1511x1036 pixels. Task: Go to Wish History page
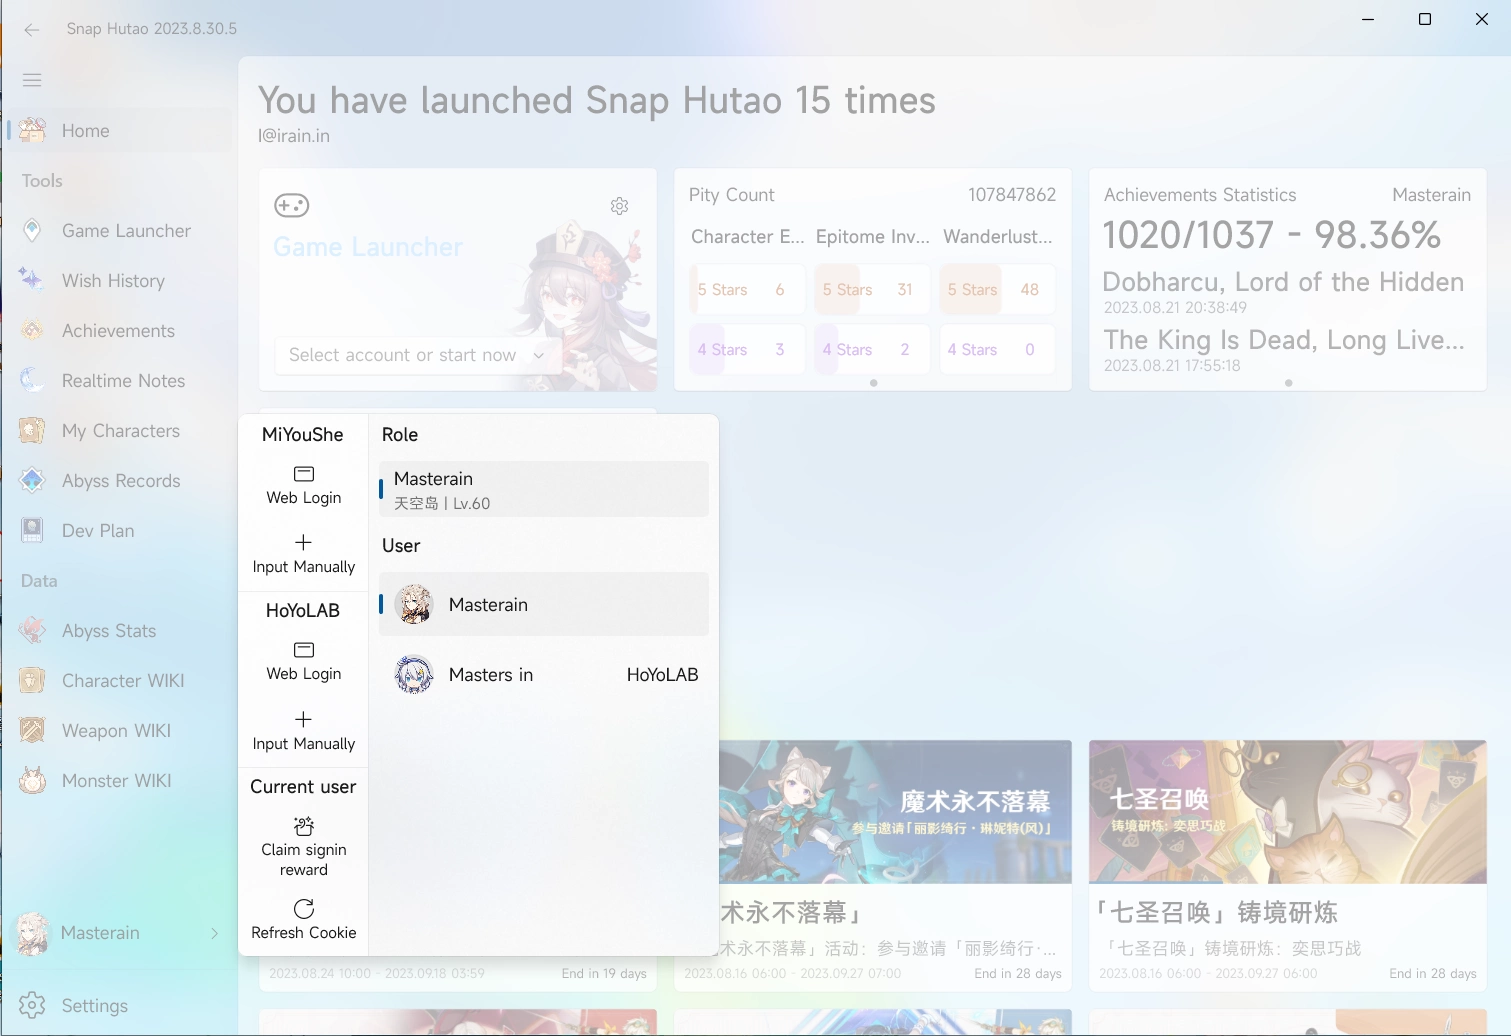pyautogui.click(x=120, y=281)
